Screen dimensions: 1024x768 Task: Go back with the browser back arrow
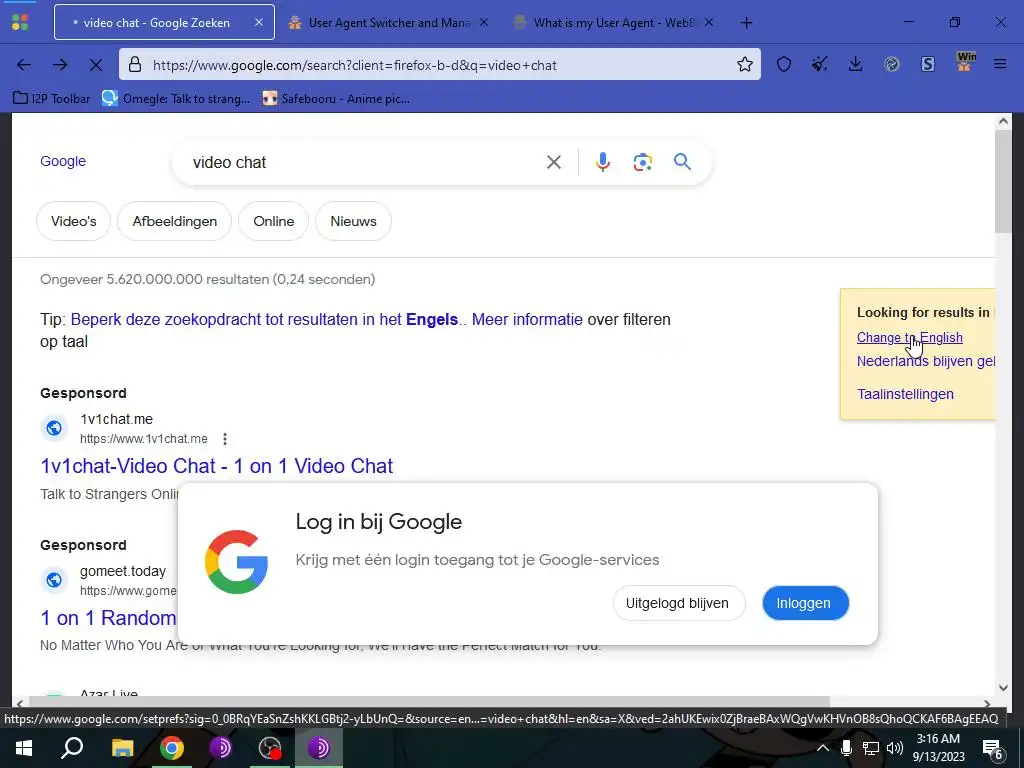(24, 65)
